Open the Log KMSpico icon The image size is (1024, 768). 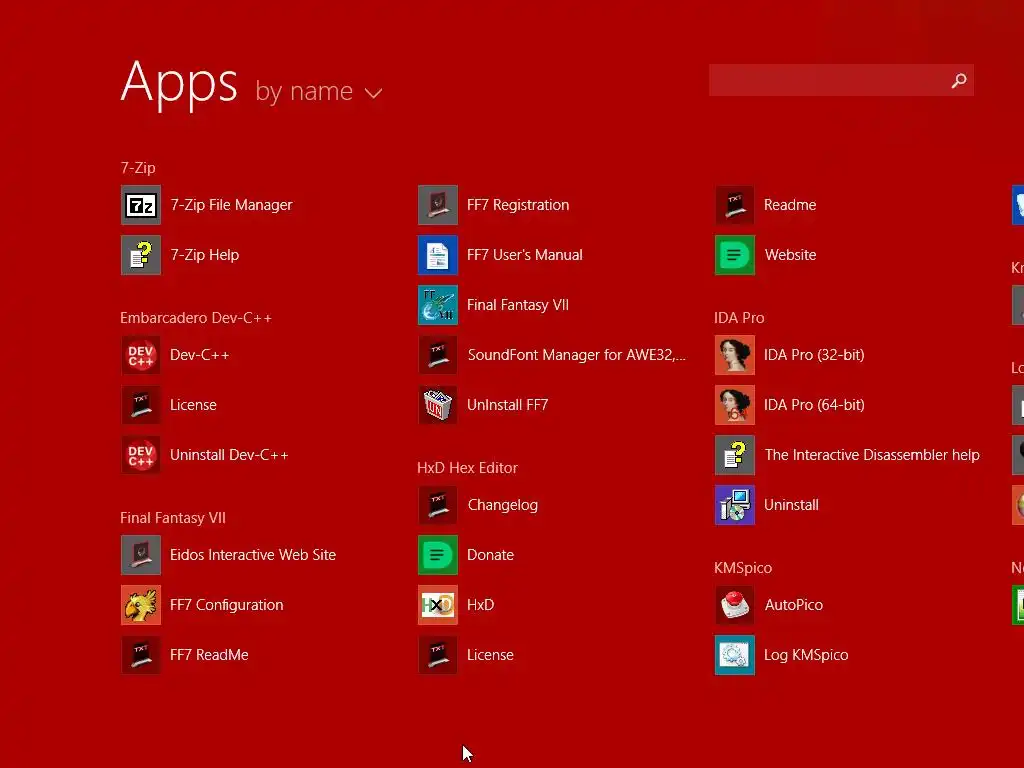pos(735,654)
